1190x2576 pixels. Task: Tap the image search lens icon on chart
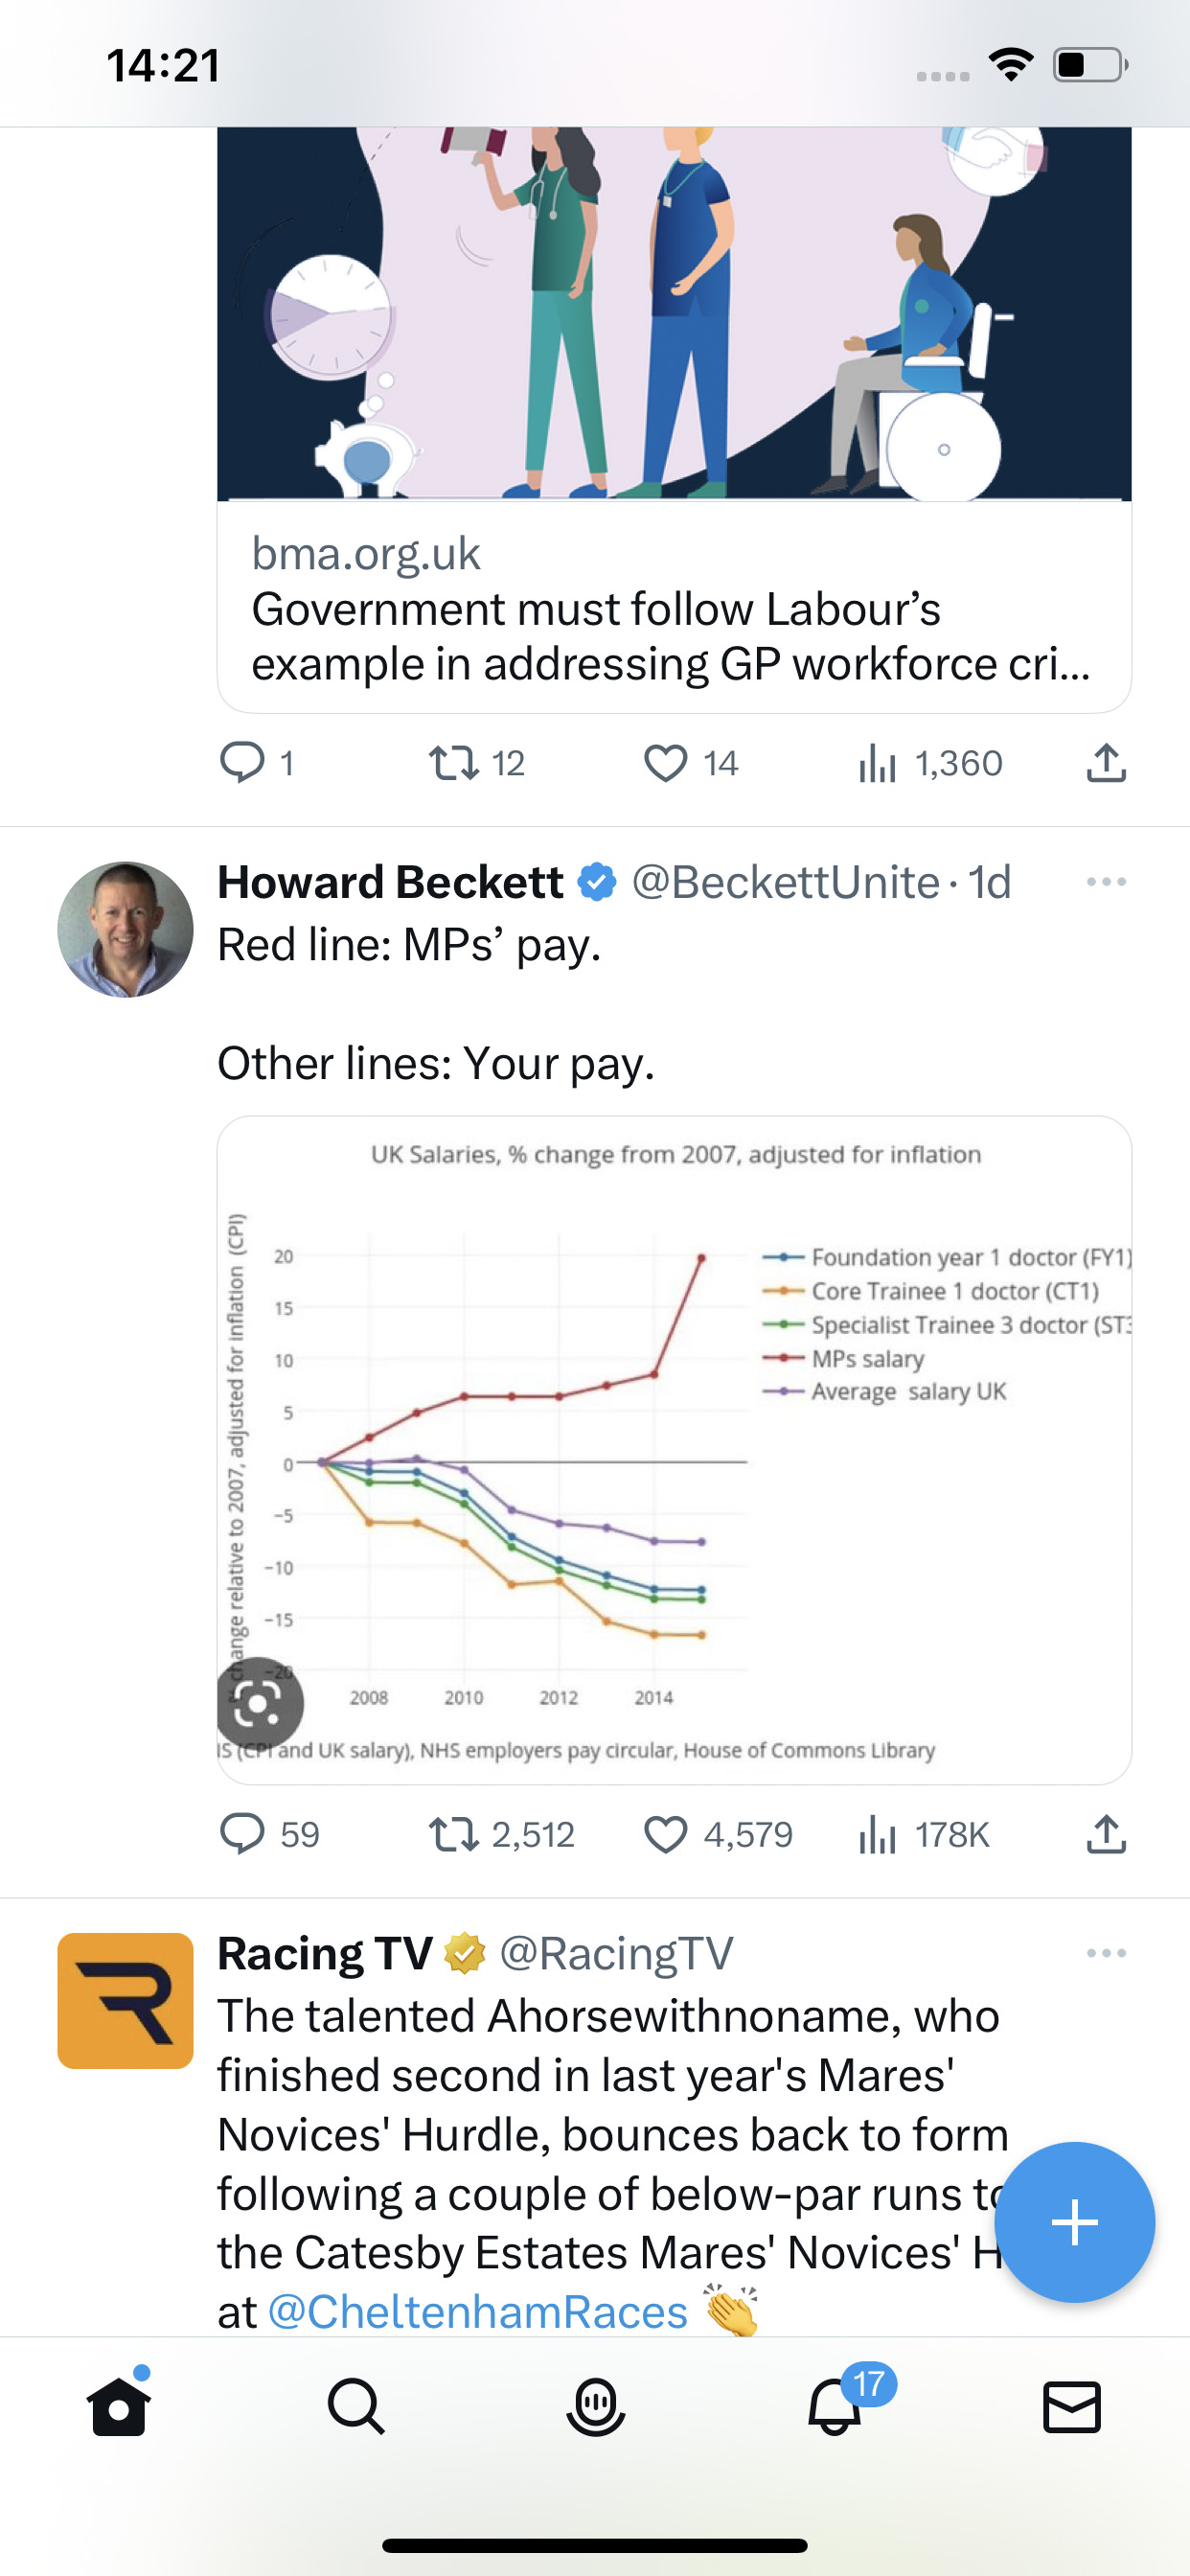pos(260,1704)
